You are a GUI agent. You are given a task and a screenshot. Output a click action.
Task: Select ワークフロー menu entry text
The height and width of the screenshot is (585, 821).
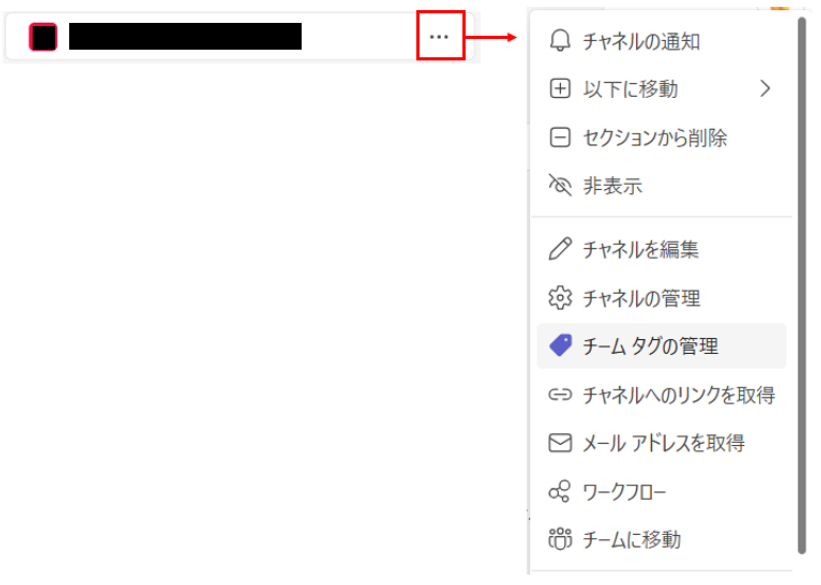click(x=624, y=492)
